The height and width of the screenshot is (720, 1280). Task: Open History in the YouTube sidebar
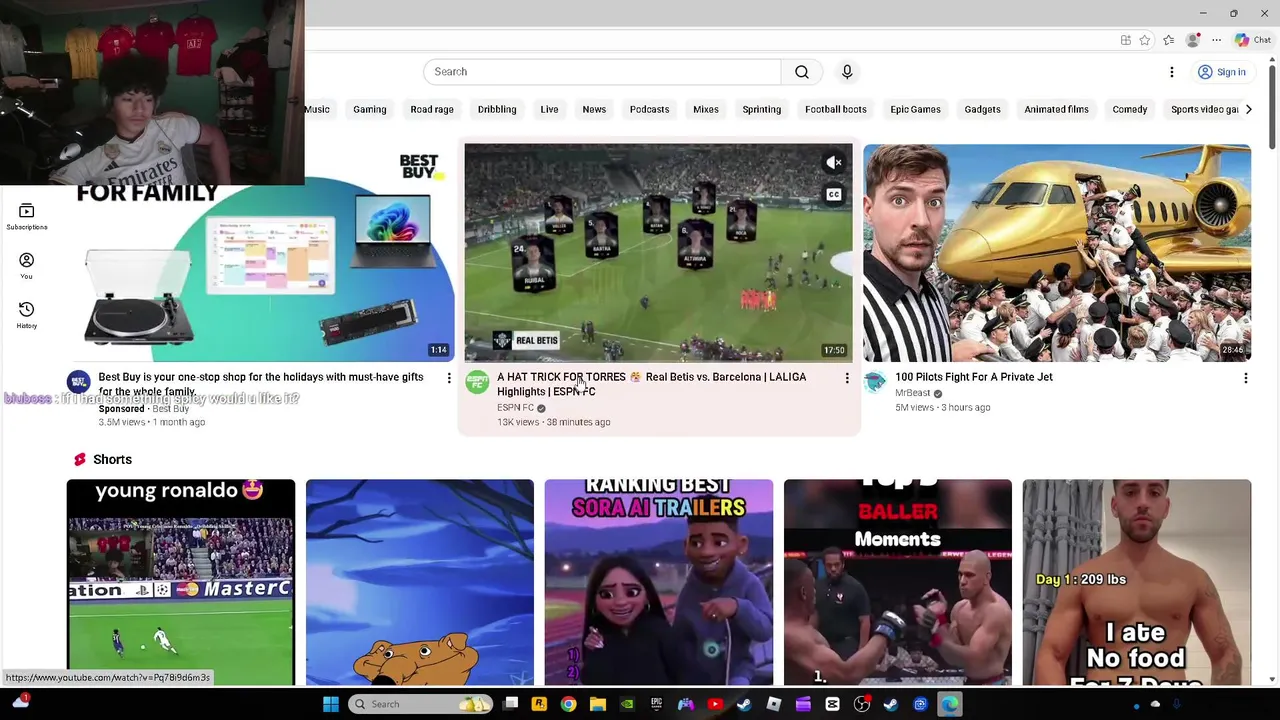coord(27,314)
